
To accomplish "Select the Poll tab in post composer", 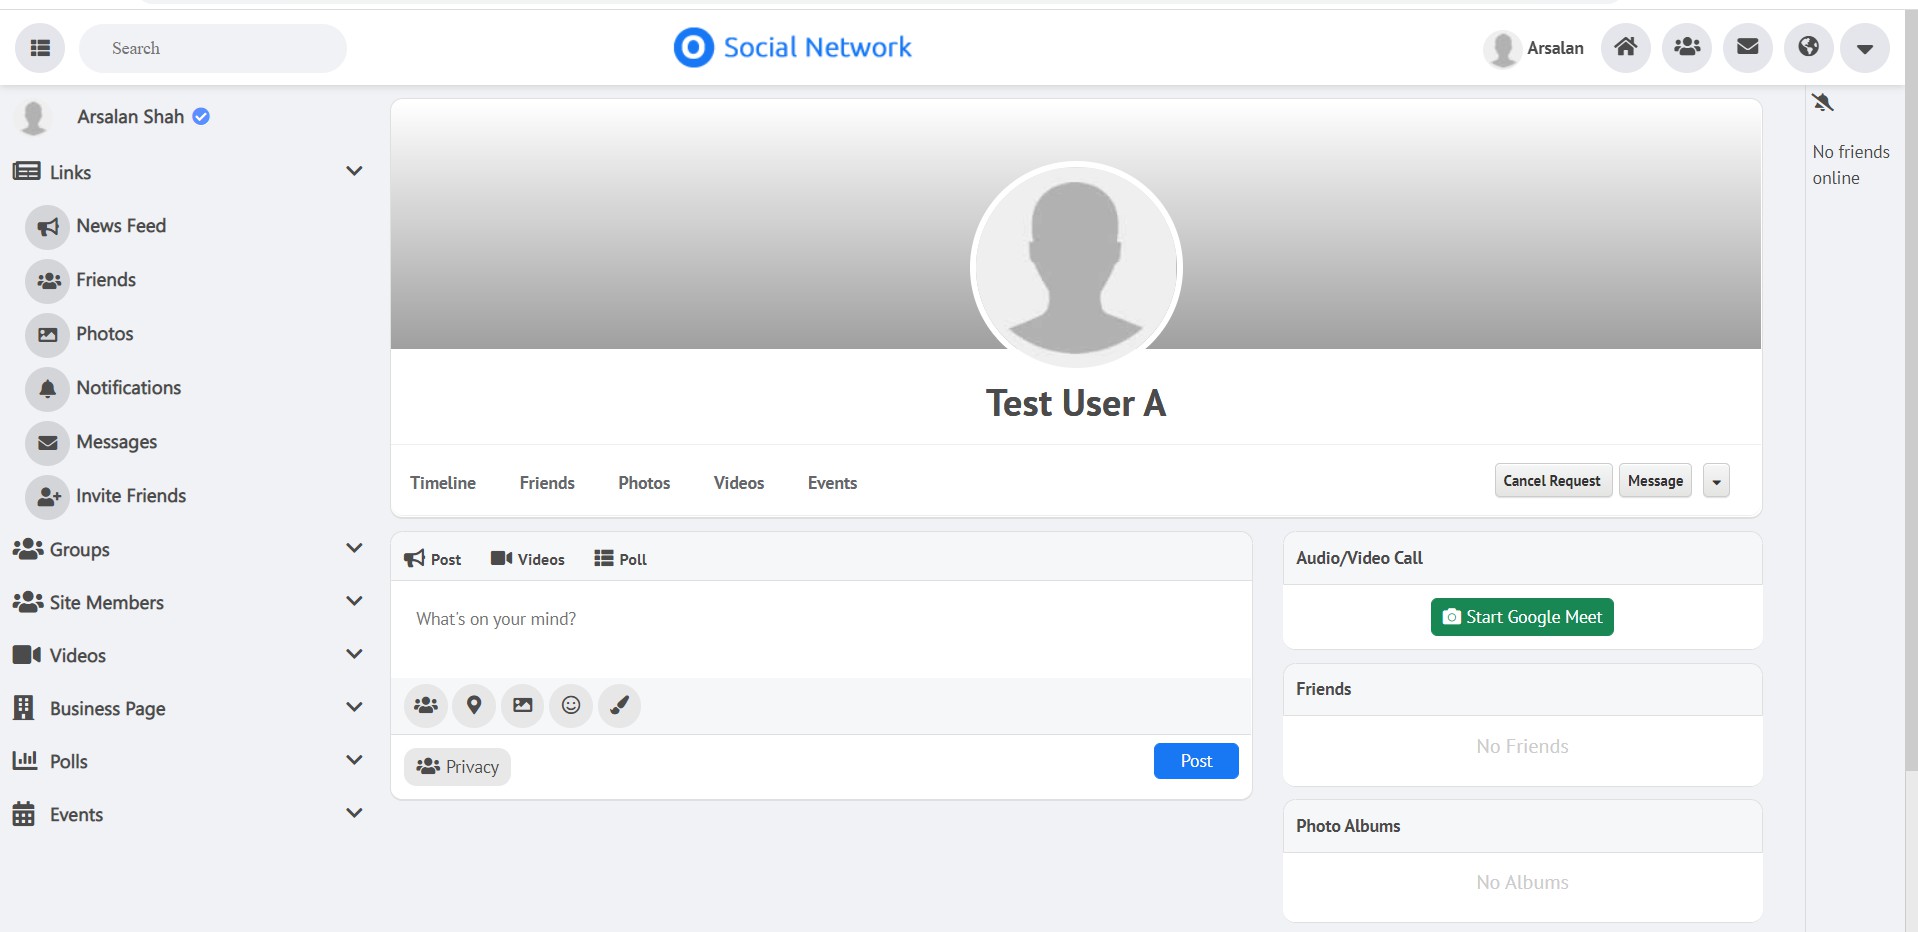I will (x=620, y=559).
